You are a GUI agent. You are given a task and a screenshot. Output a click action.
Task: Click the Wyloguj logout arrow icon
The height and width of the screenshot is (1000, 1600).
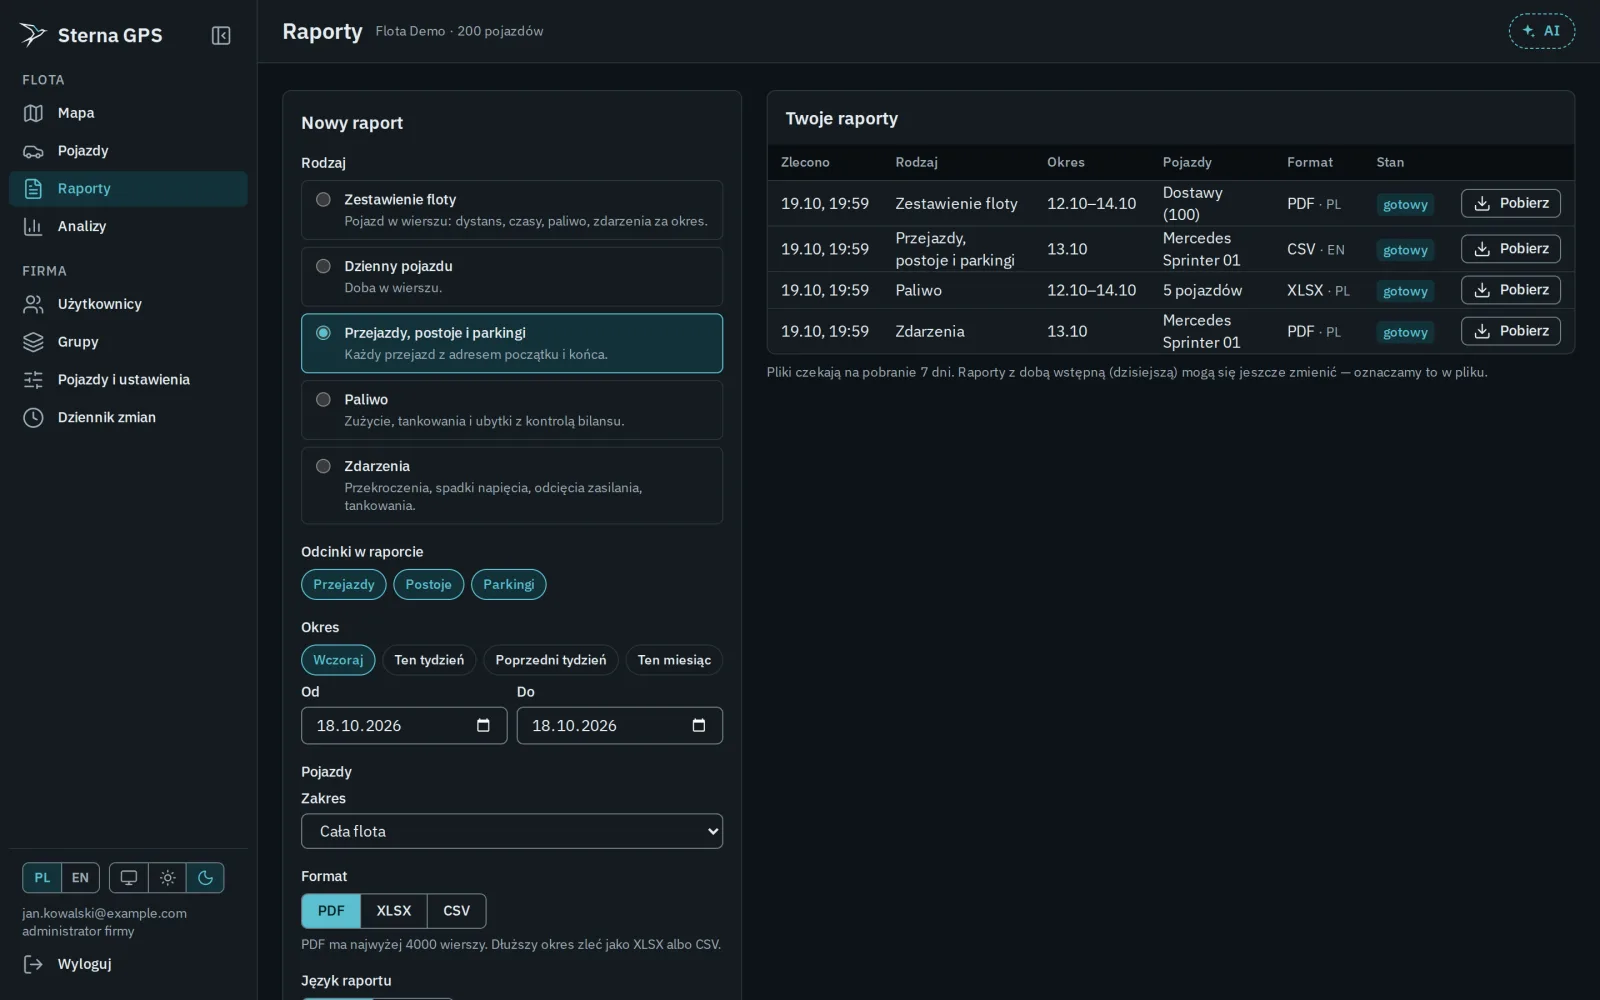tap(33, 964)
